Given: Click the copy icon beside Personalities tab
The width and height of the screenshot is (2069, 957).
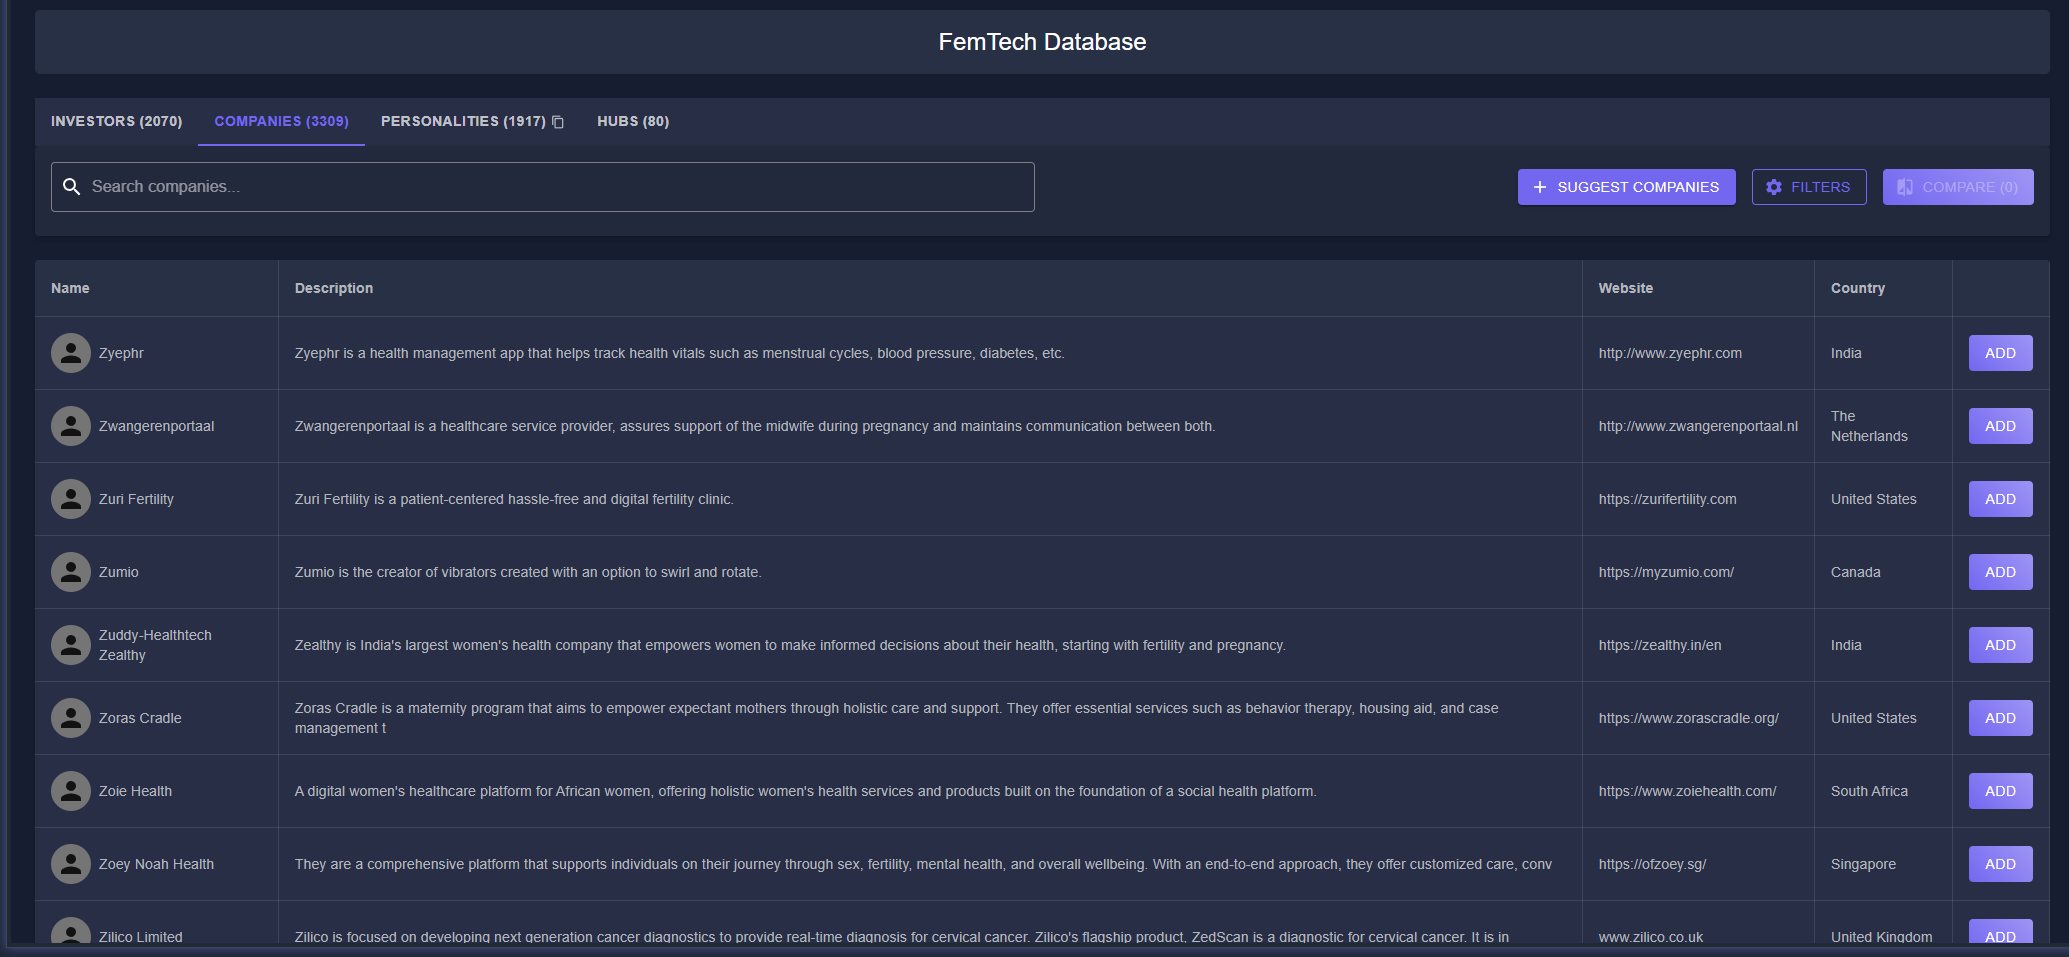Looking at the screenshot, I should click(x=558, y=122).
